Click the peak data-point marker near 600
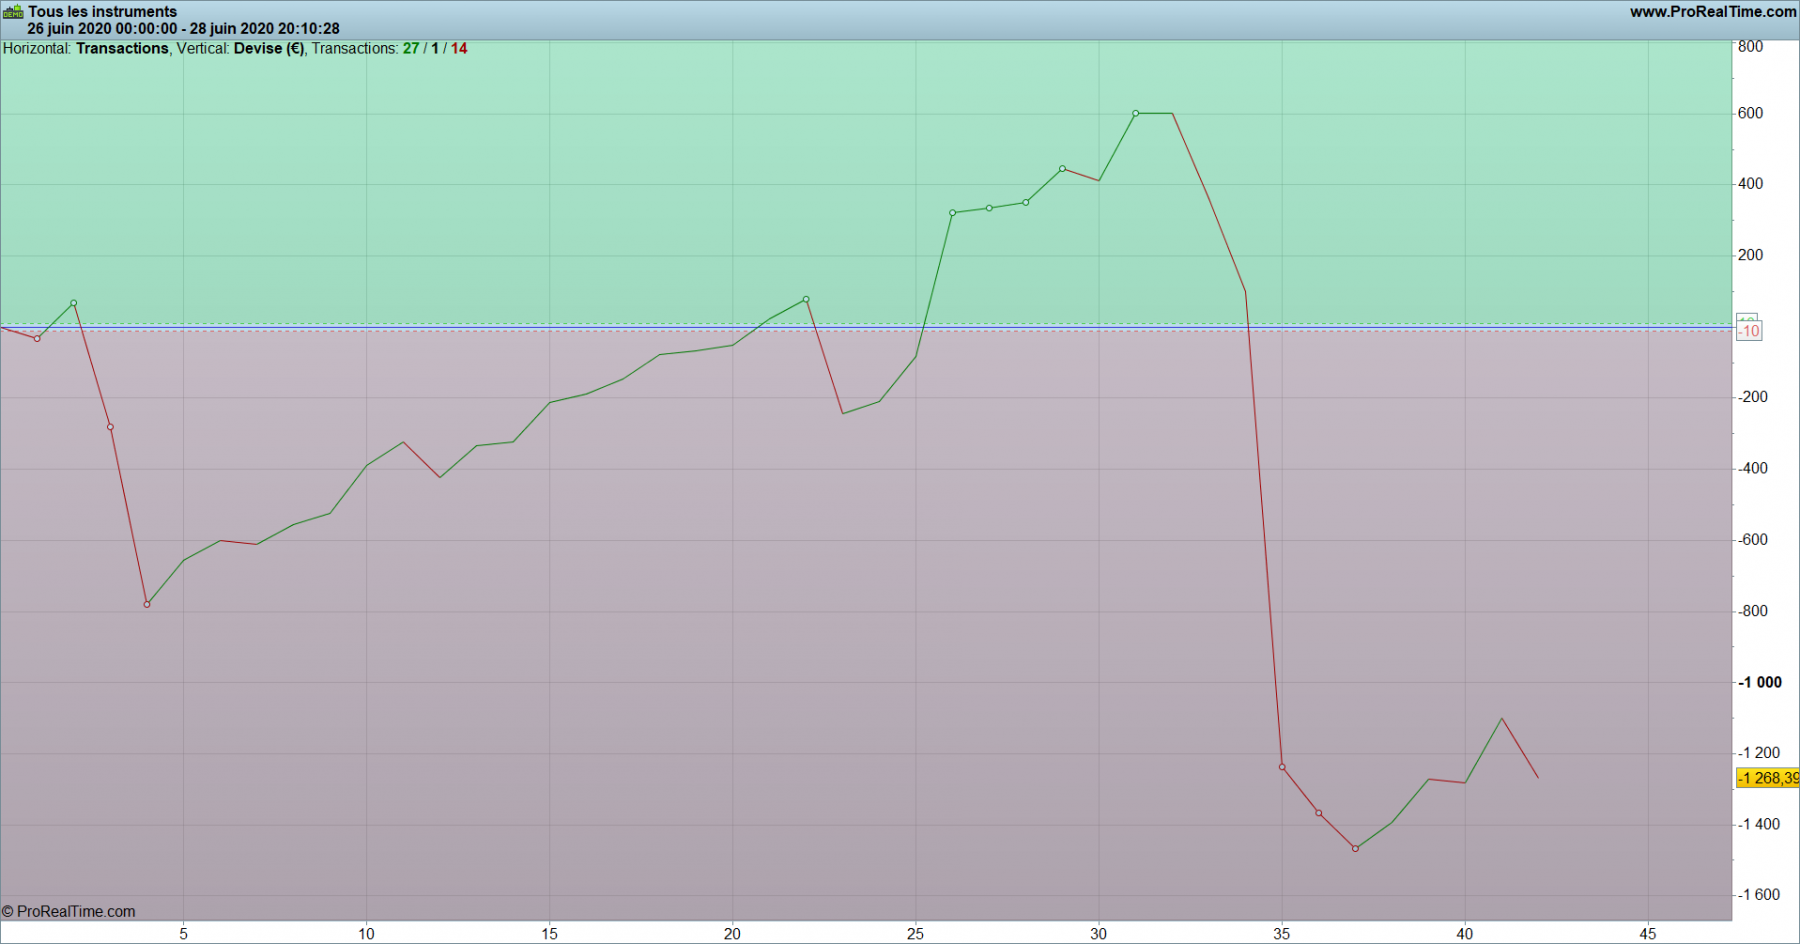The width and height of the screenshot is (1800, 944). (x=1136, y=113)
